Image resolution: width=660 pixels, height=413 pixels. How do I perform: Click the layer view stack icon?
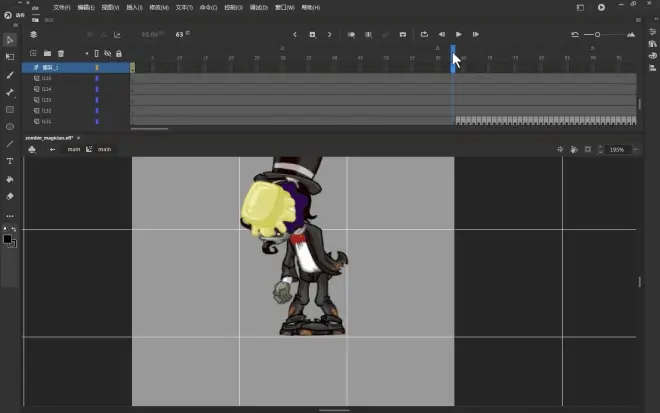(x=33, y=35)
